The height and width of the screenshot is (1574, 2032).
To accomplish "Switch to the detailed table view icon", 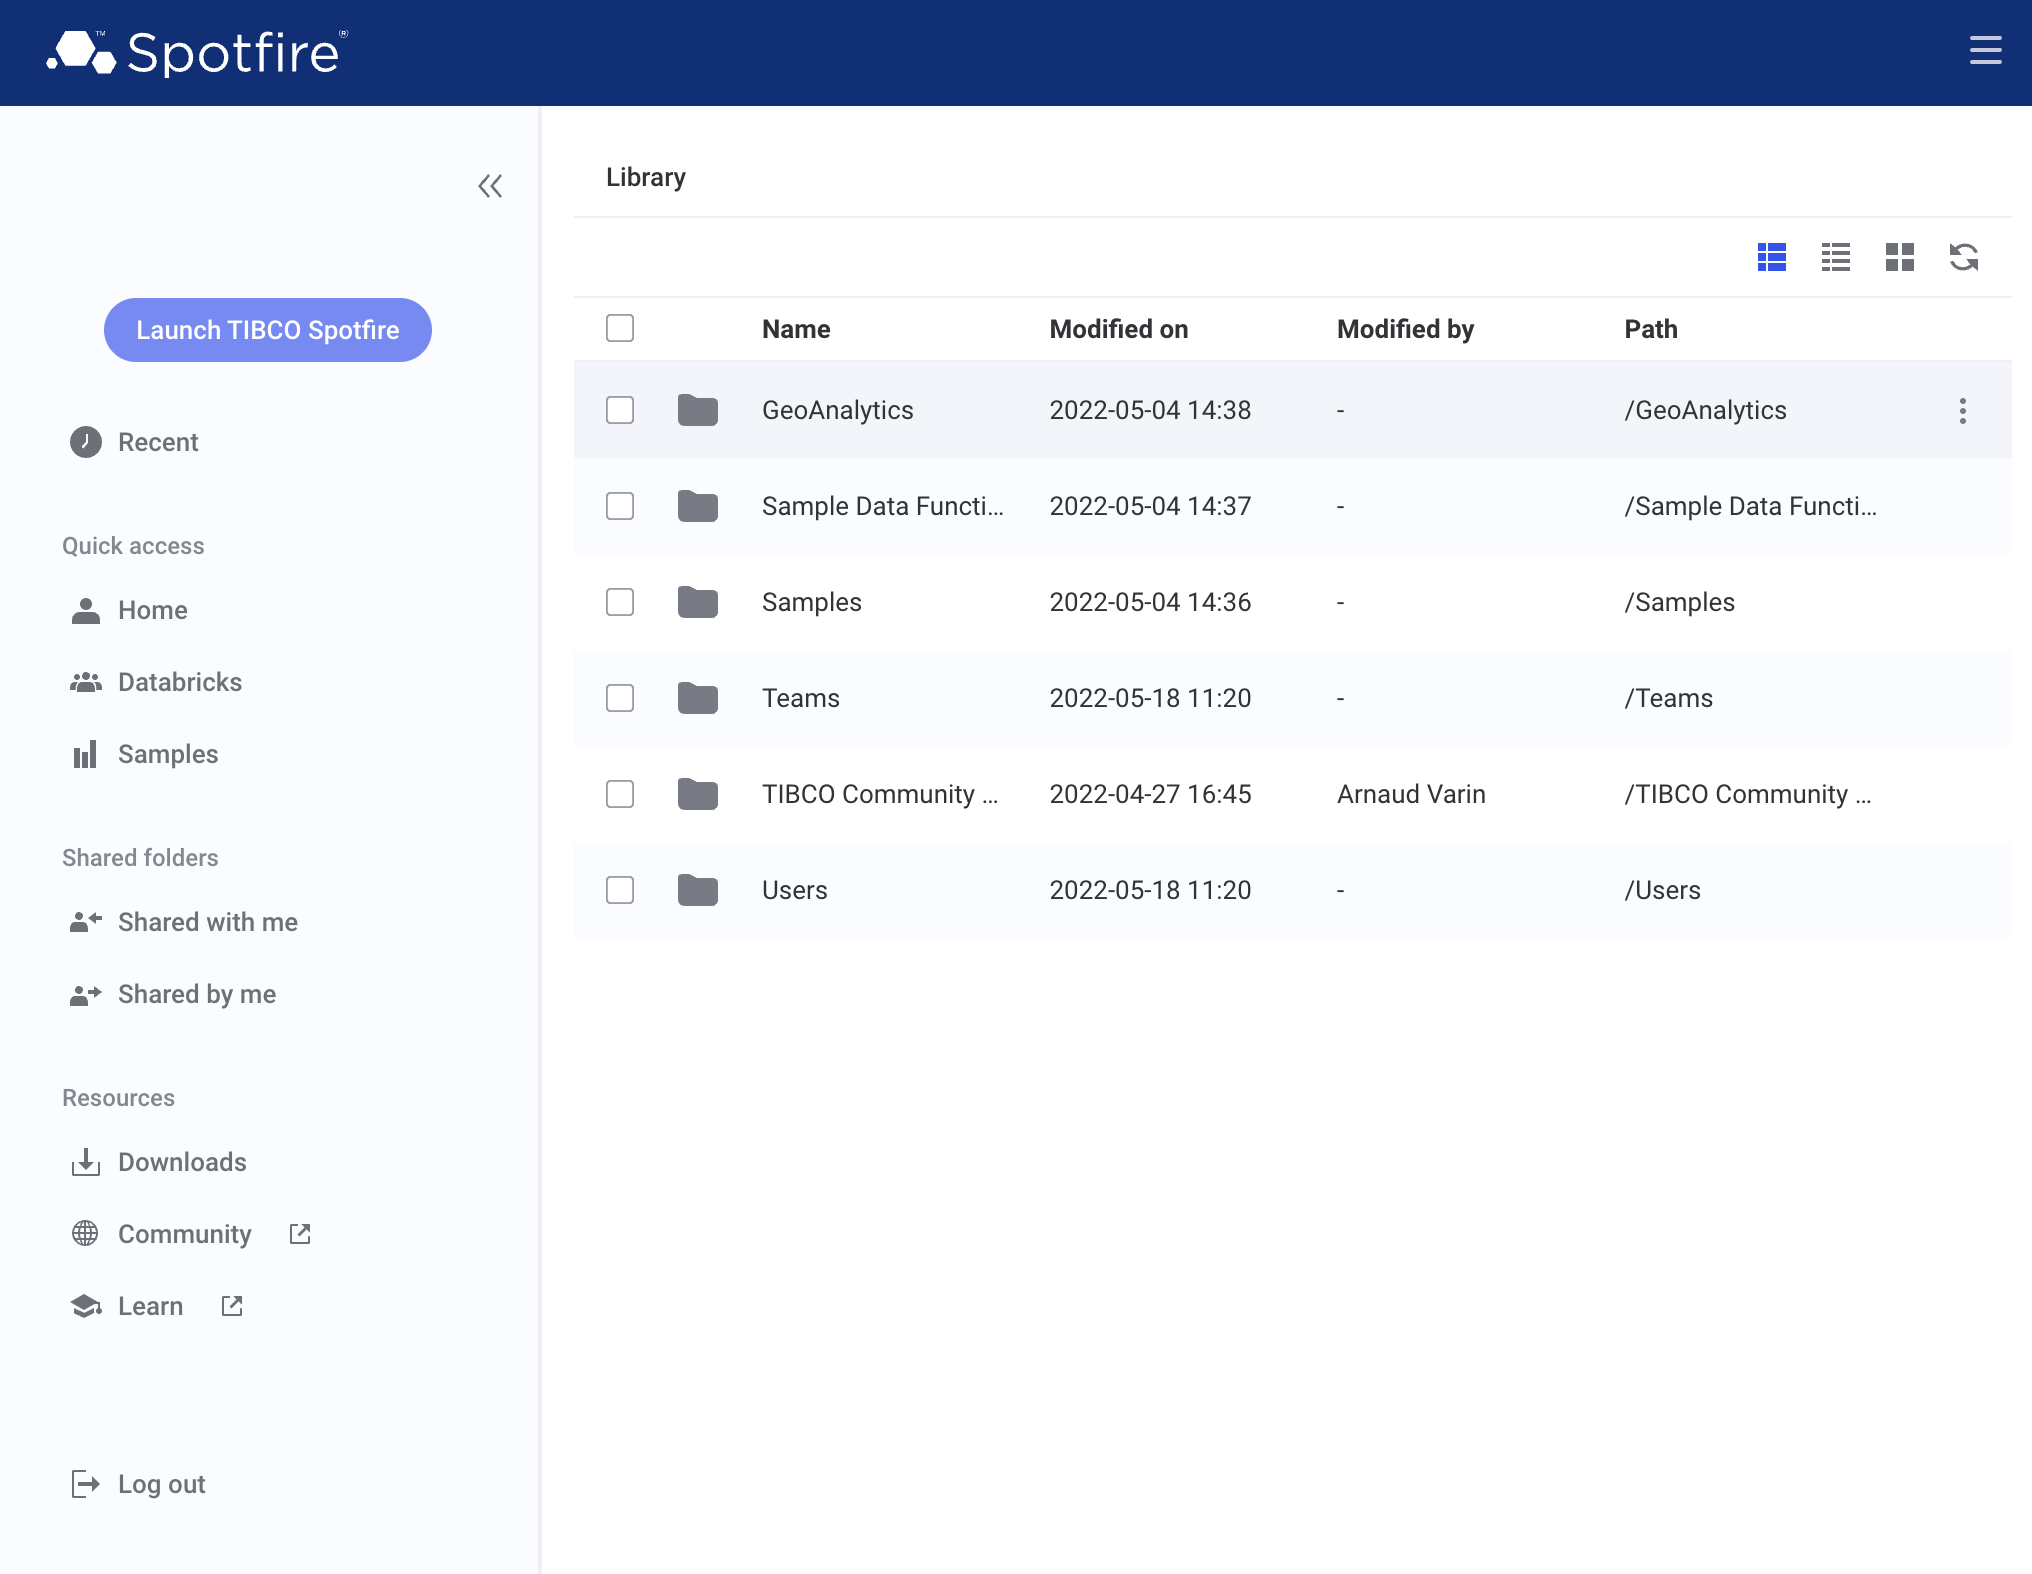I will pyautogui.click(x=1771, y=257).
